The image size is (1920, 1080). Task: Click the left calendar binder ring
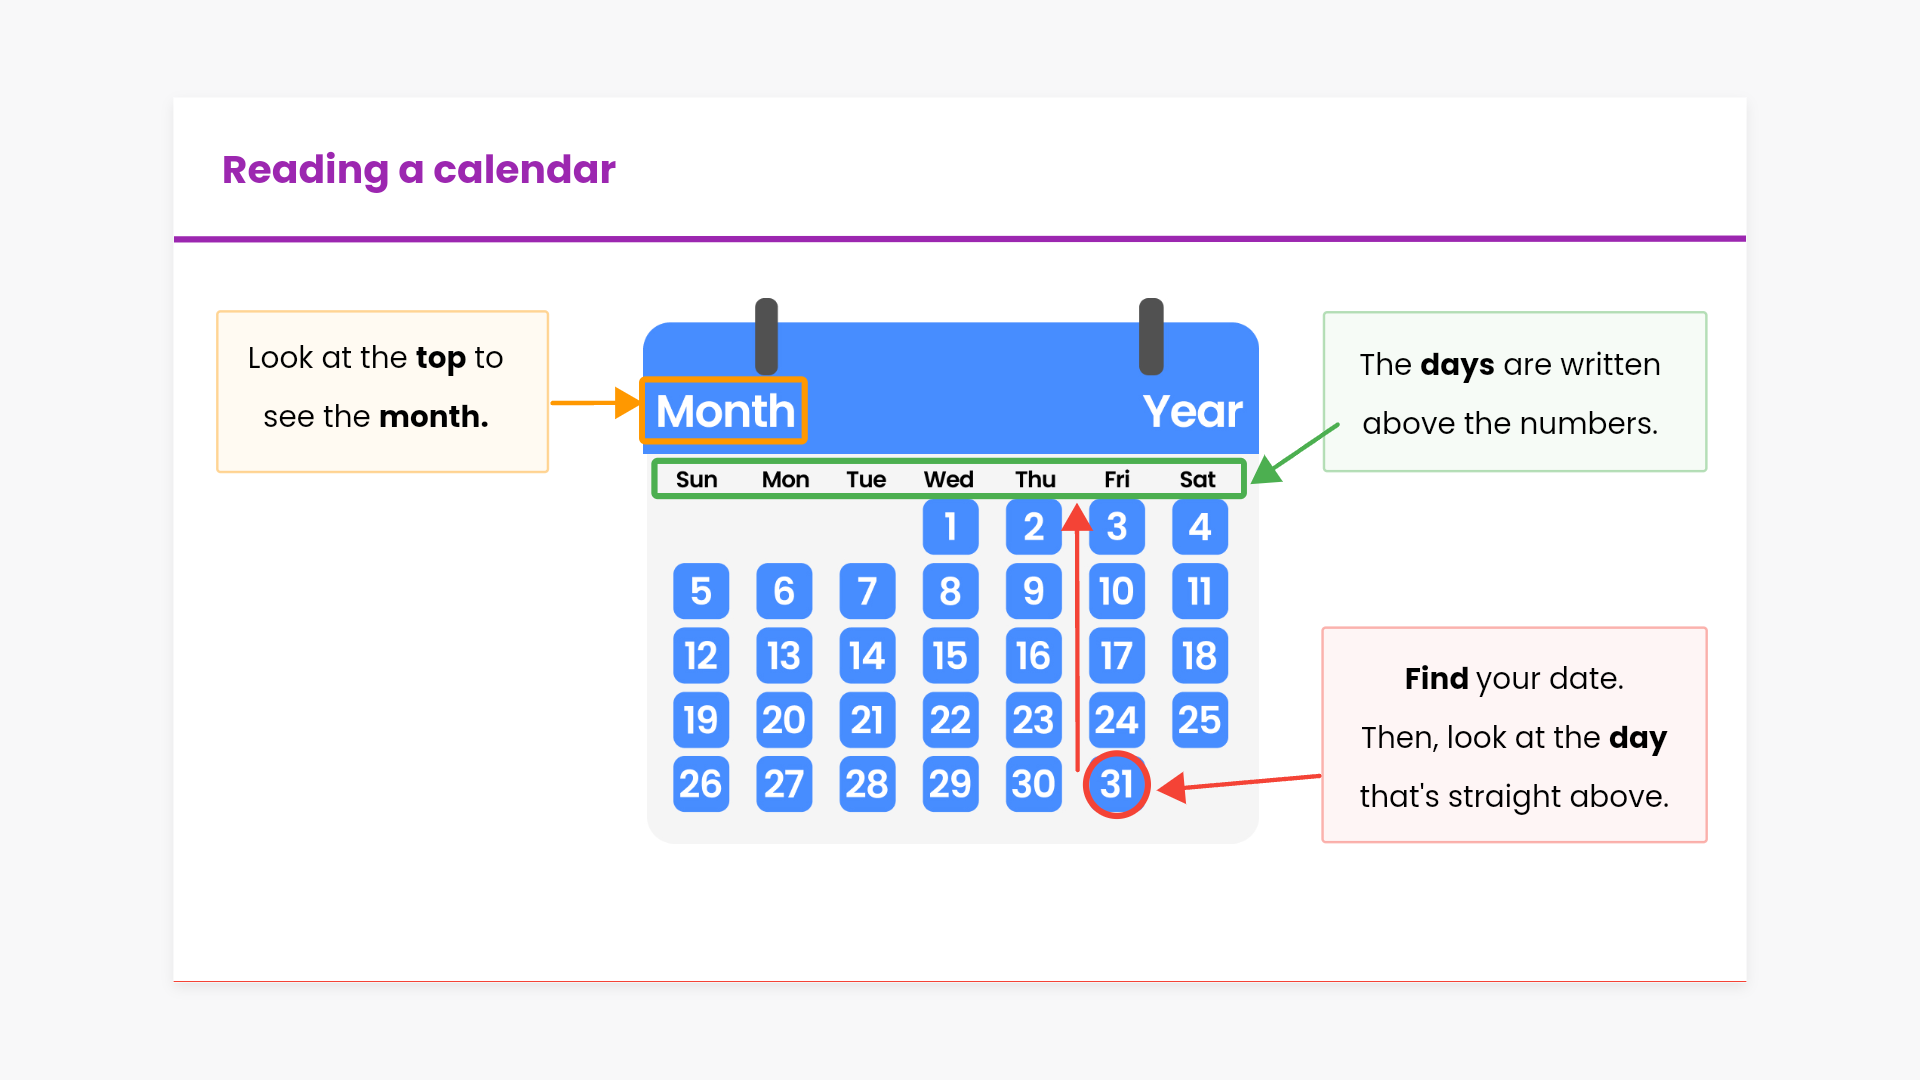click(x=767, y=336)
